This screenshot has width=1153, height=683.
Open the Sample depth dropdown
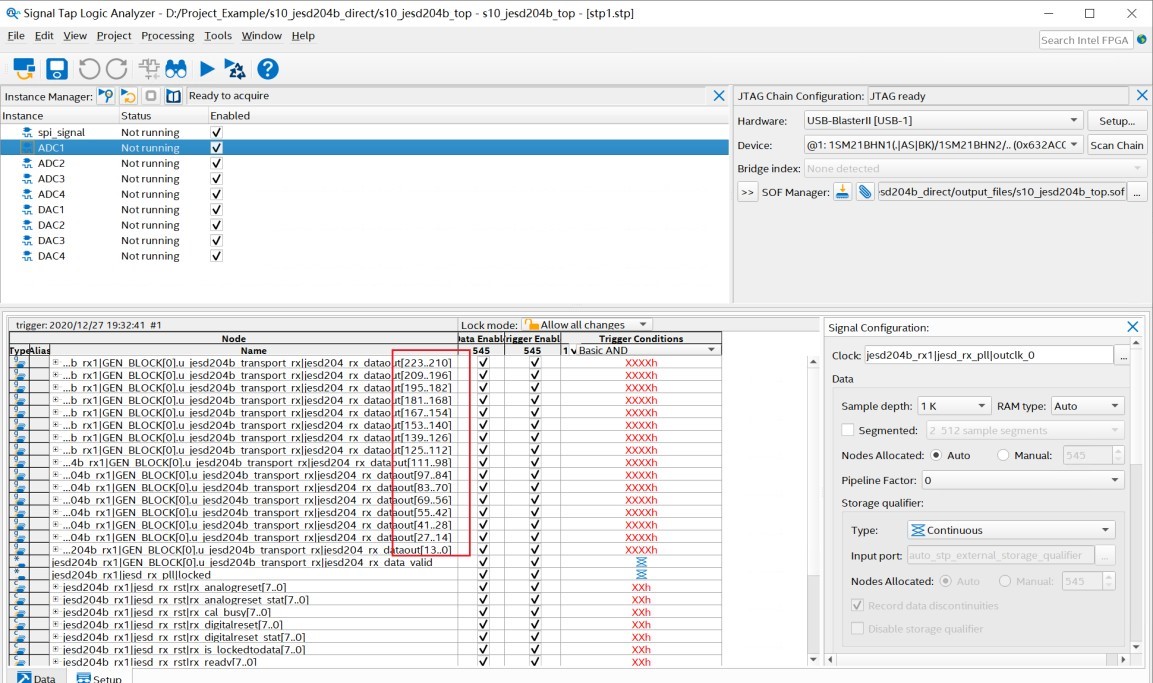[954, 406]
